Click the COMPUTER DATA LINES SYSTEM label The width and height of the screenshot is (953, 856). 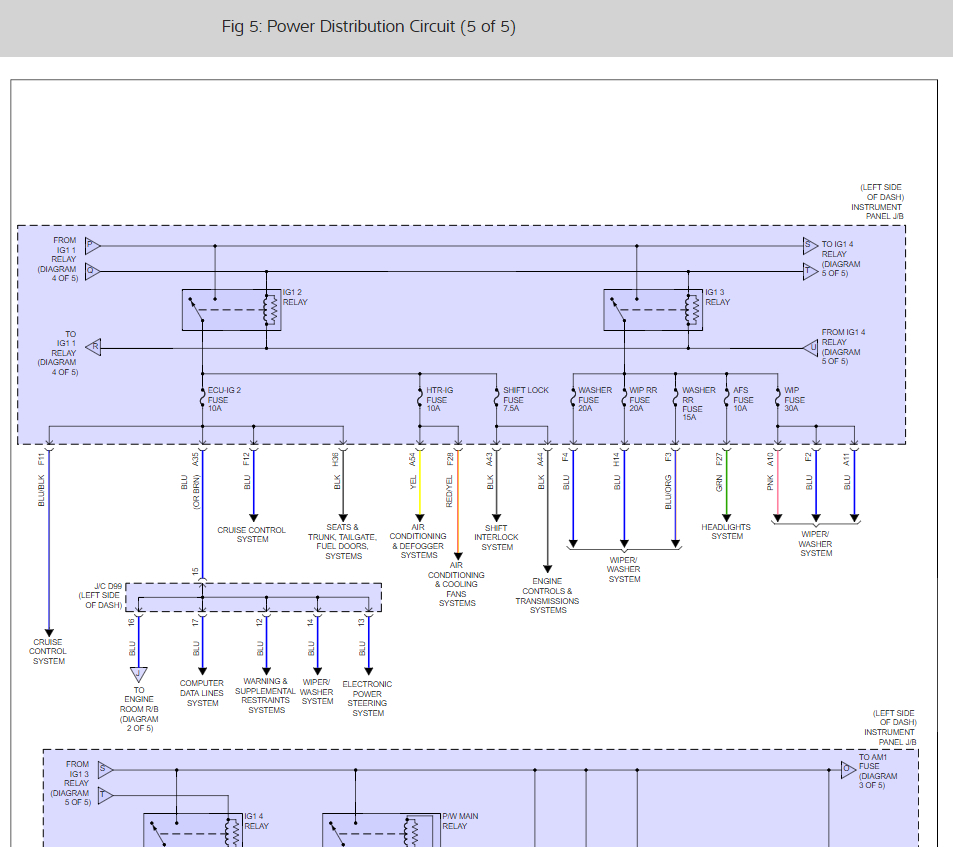pyautogui.click(x=202, y=693)
